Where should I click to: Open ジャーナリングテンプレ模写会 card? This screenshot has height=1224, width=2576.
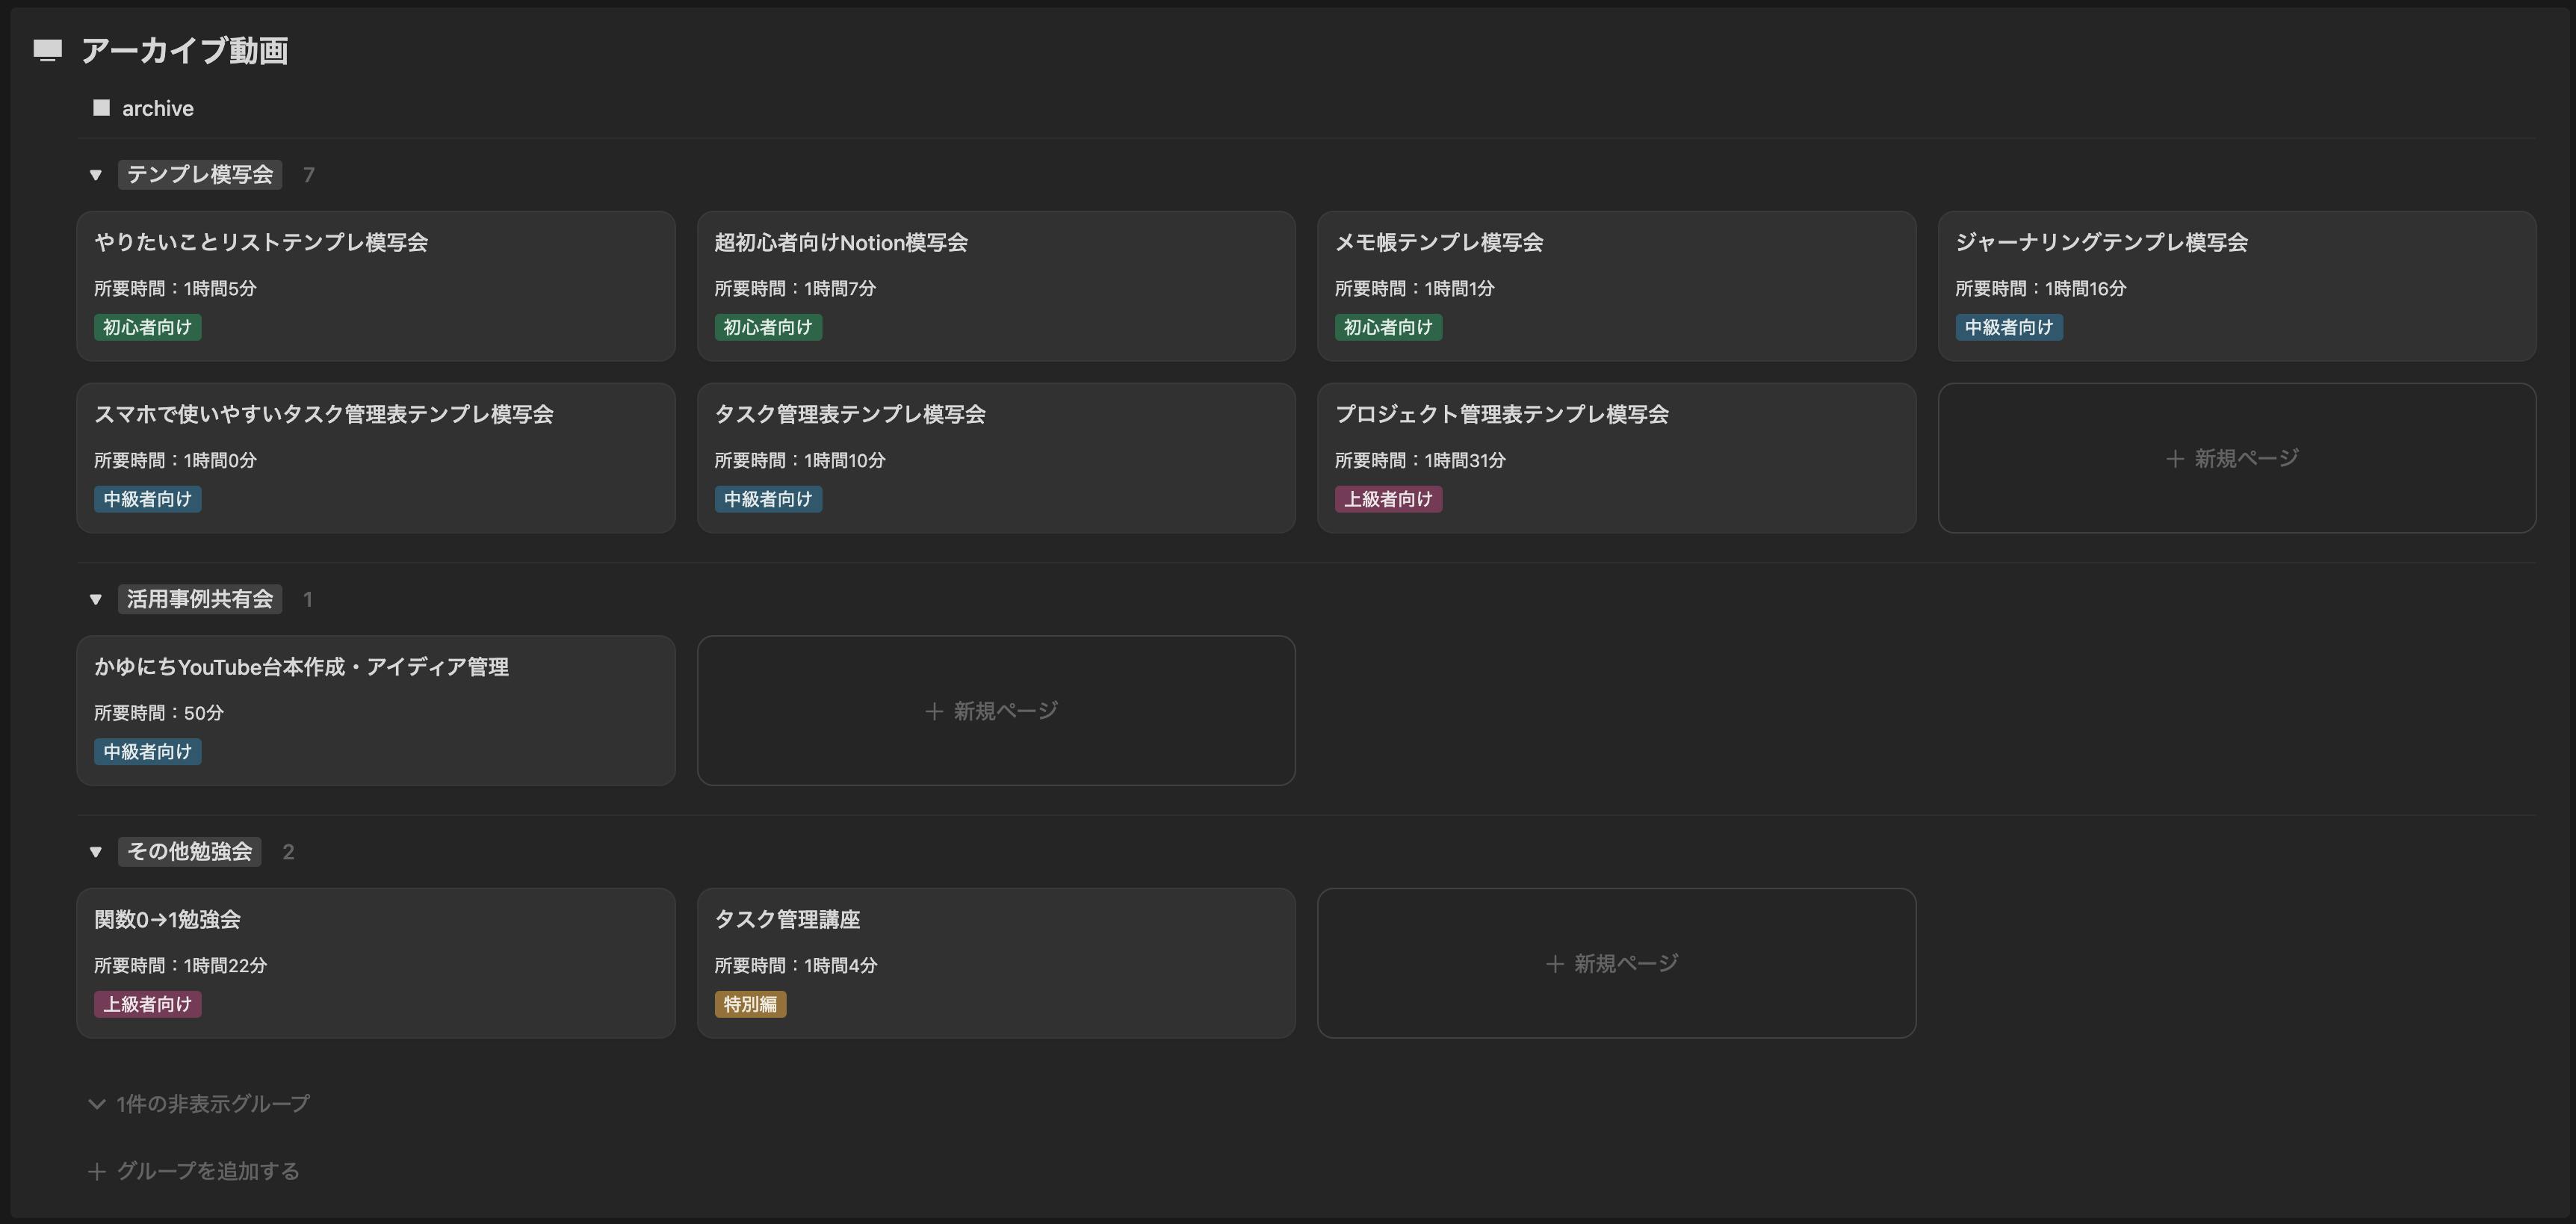(2237, 286)
